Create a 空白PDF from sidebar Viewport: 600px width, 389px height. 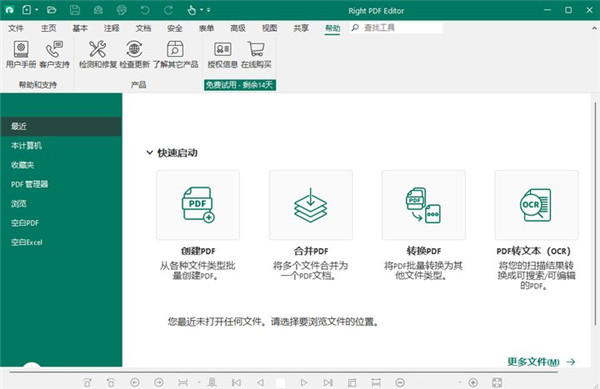(61, 223)
